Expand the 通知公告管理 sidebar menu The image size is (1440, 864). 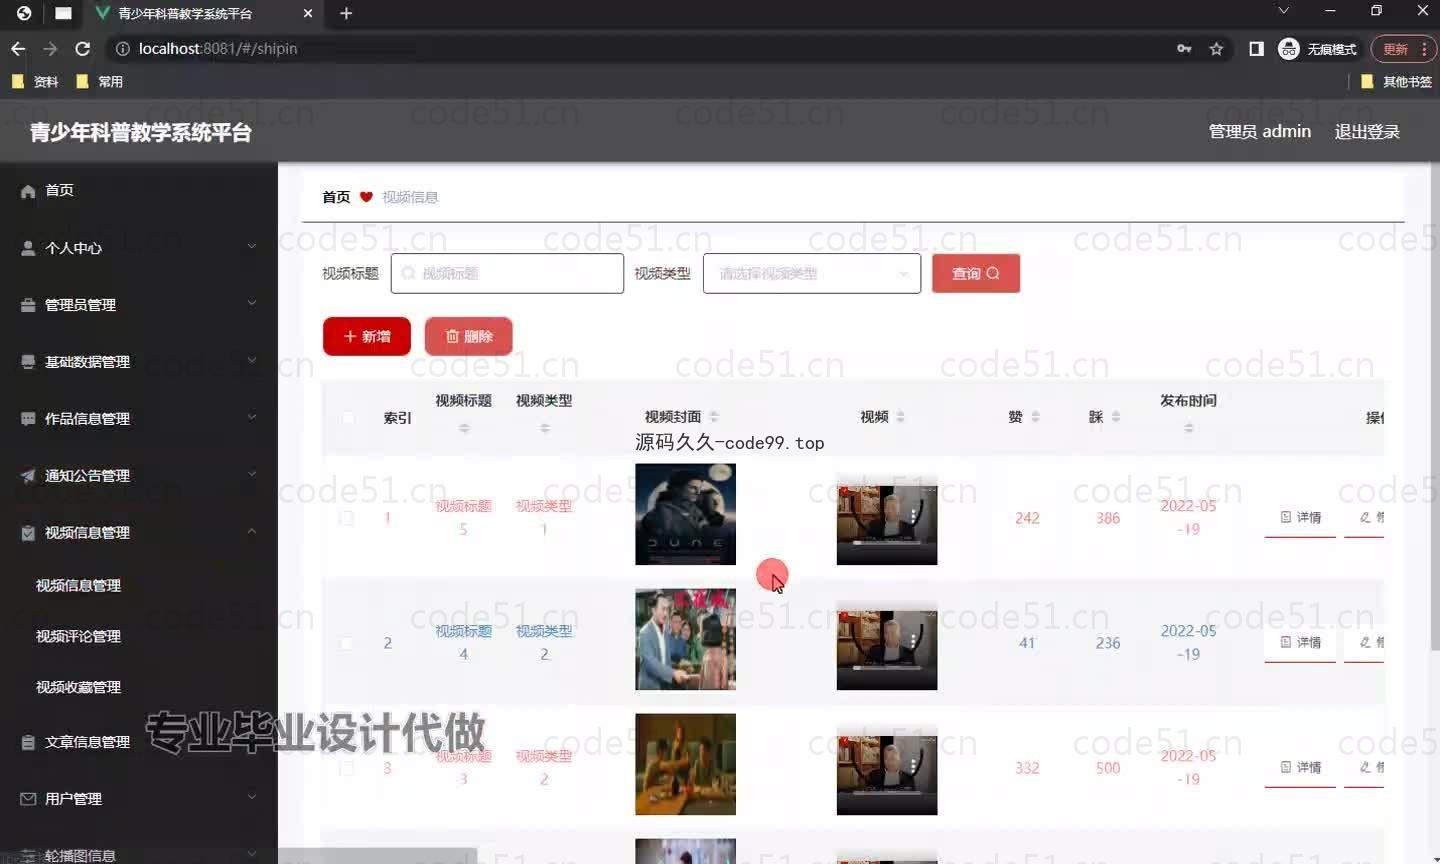click(x=252, y=474)
